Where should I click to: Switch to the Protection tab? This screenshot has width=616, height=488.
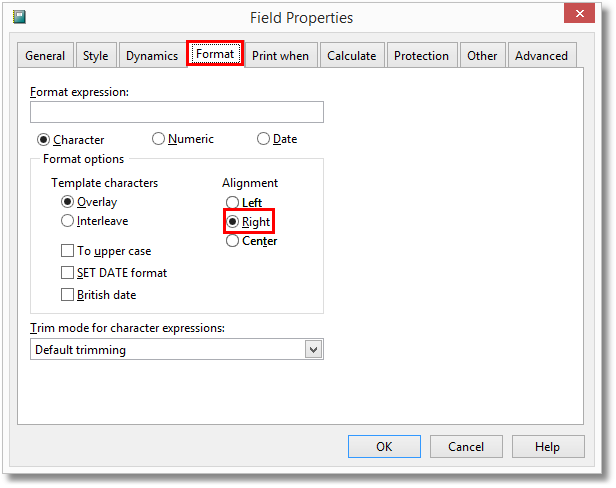coord(421,56)
